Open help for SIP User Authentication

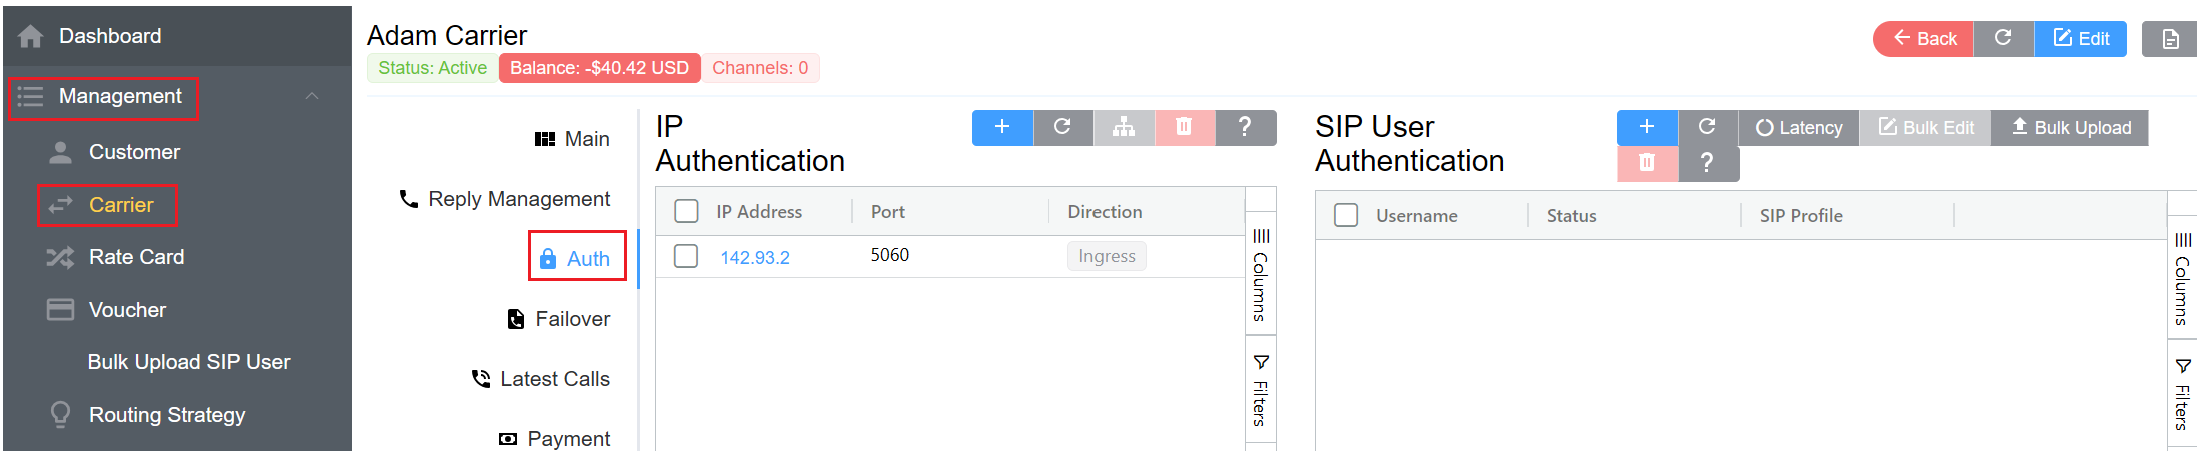[1708, 162]
